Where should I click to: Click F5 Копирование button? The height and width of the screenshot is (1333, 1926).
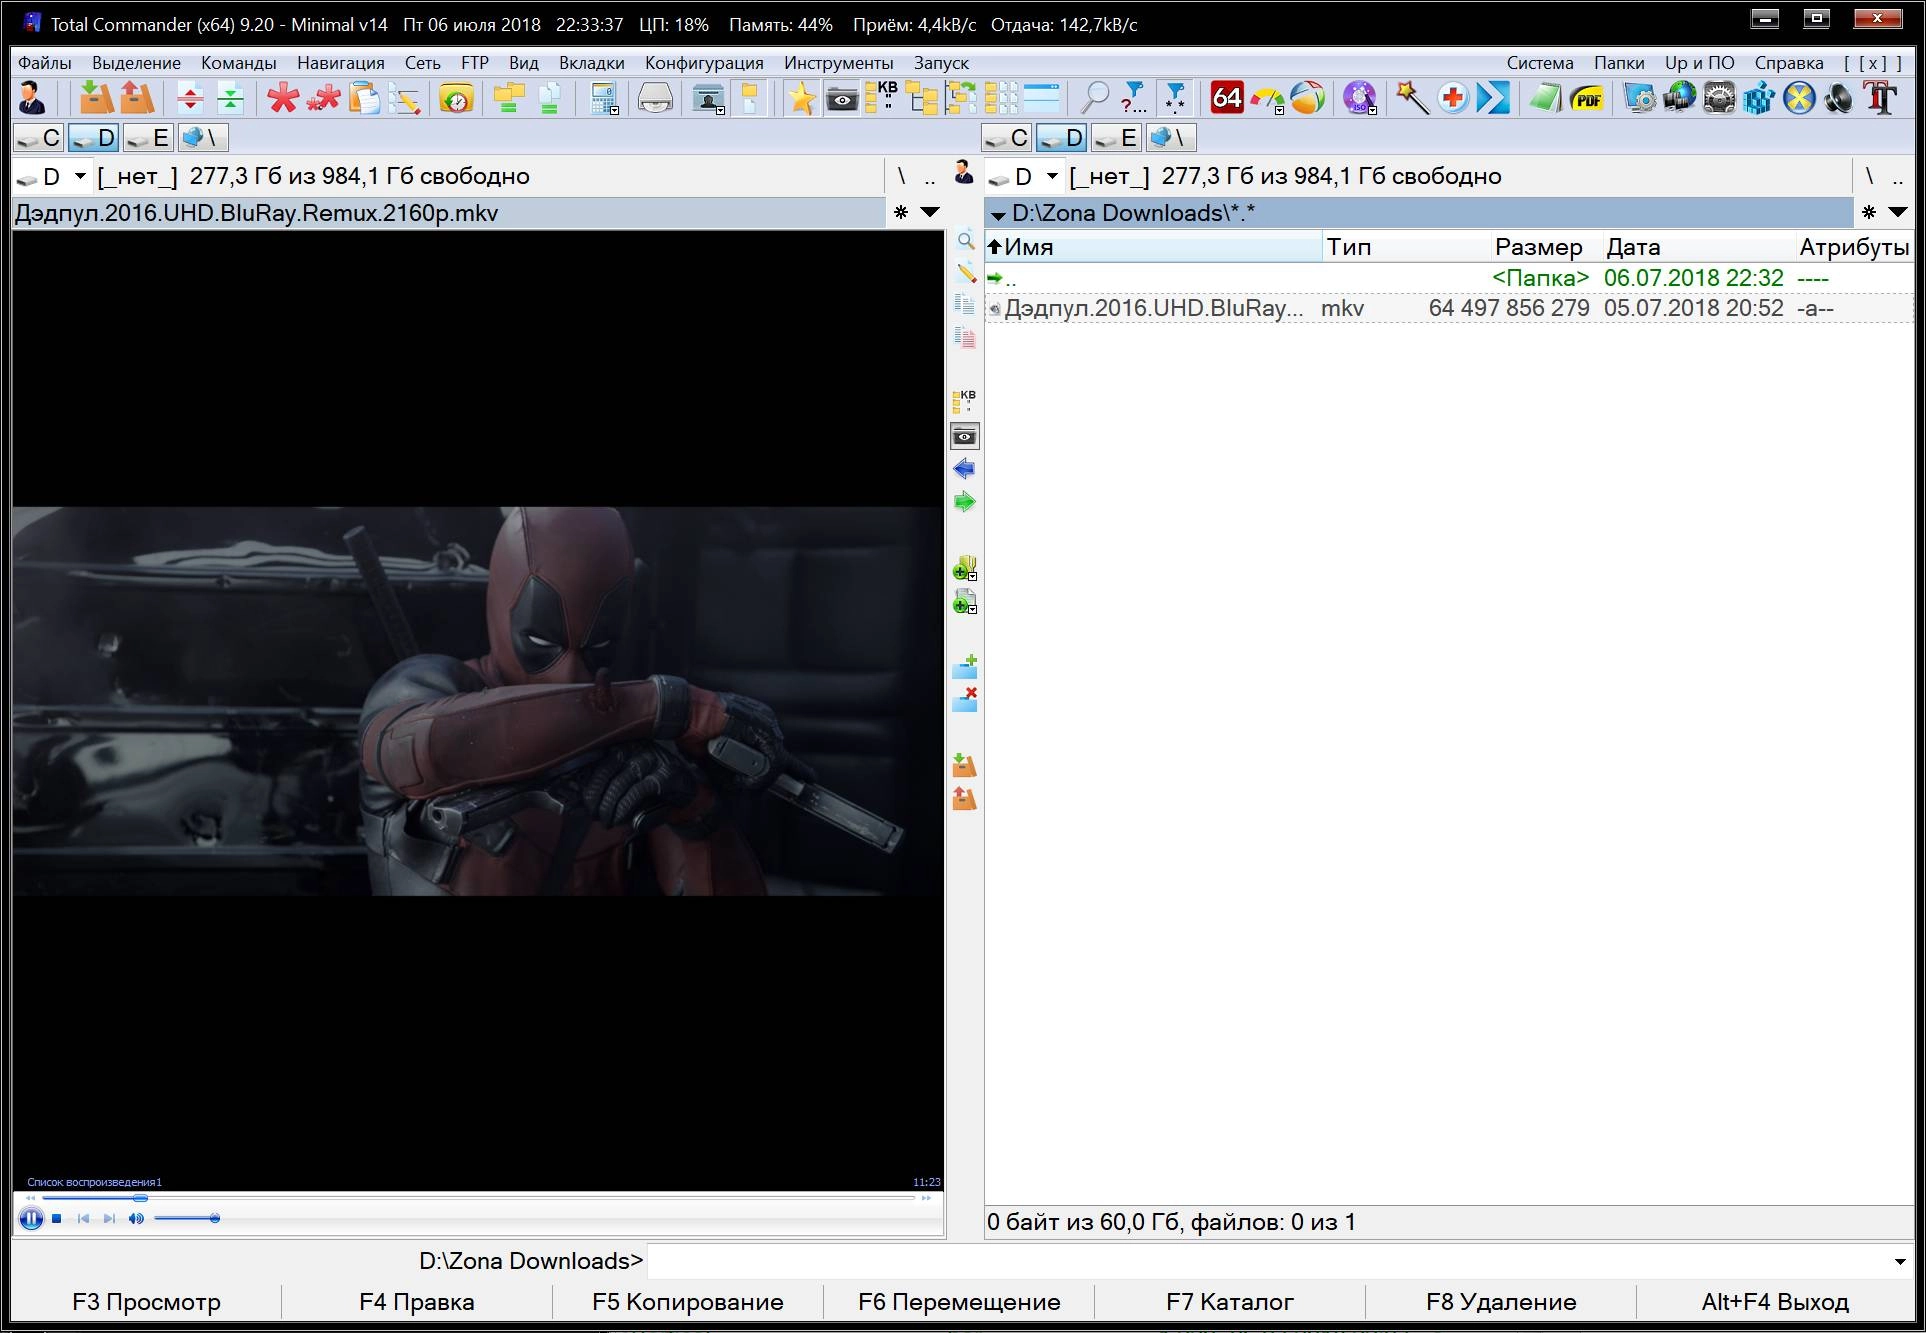point(688,1302)
